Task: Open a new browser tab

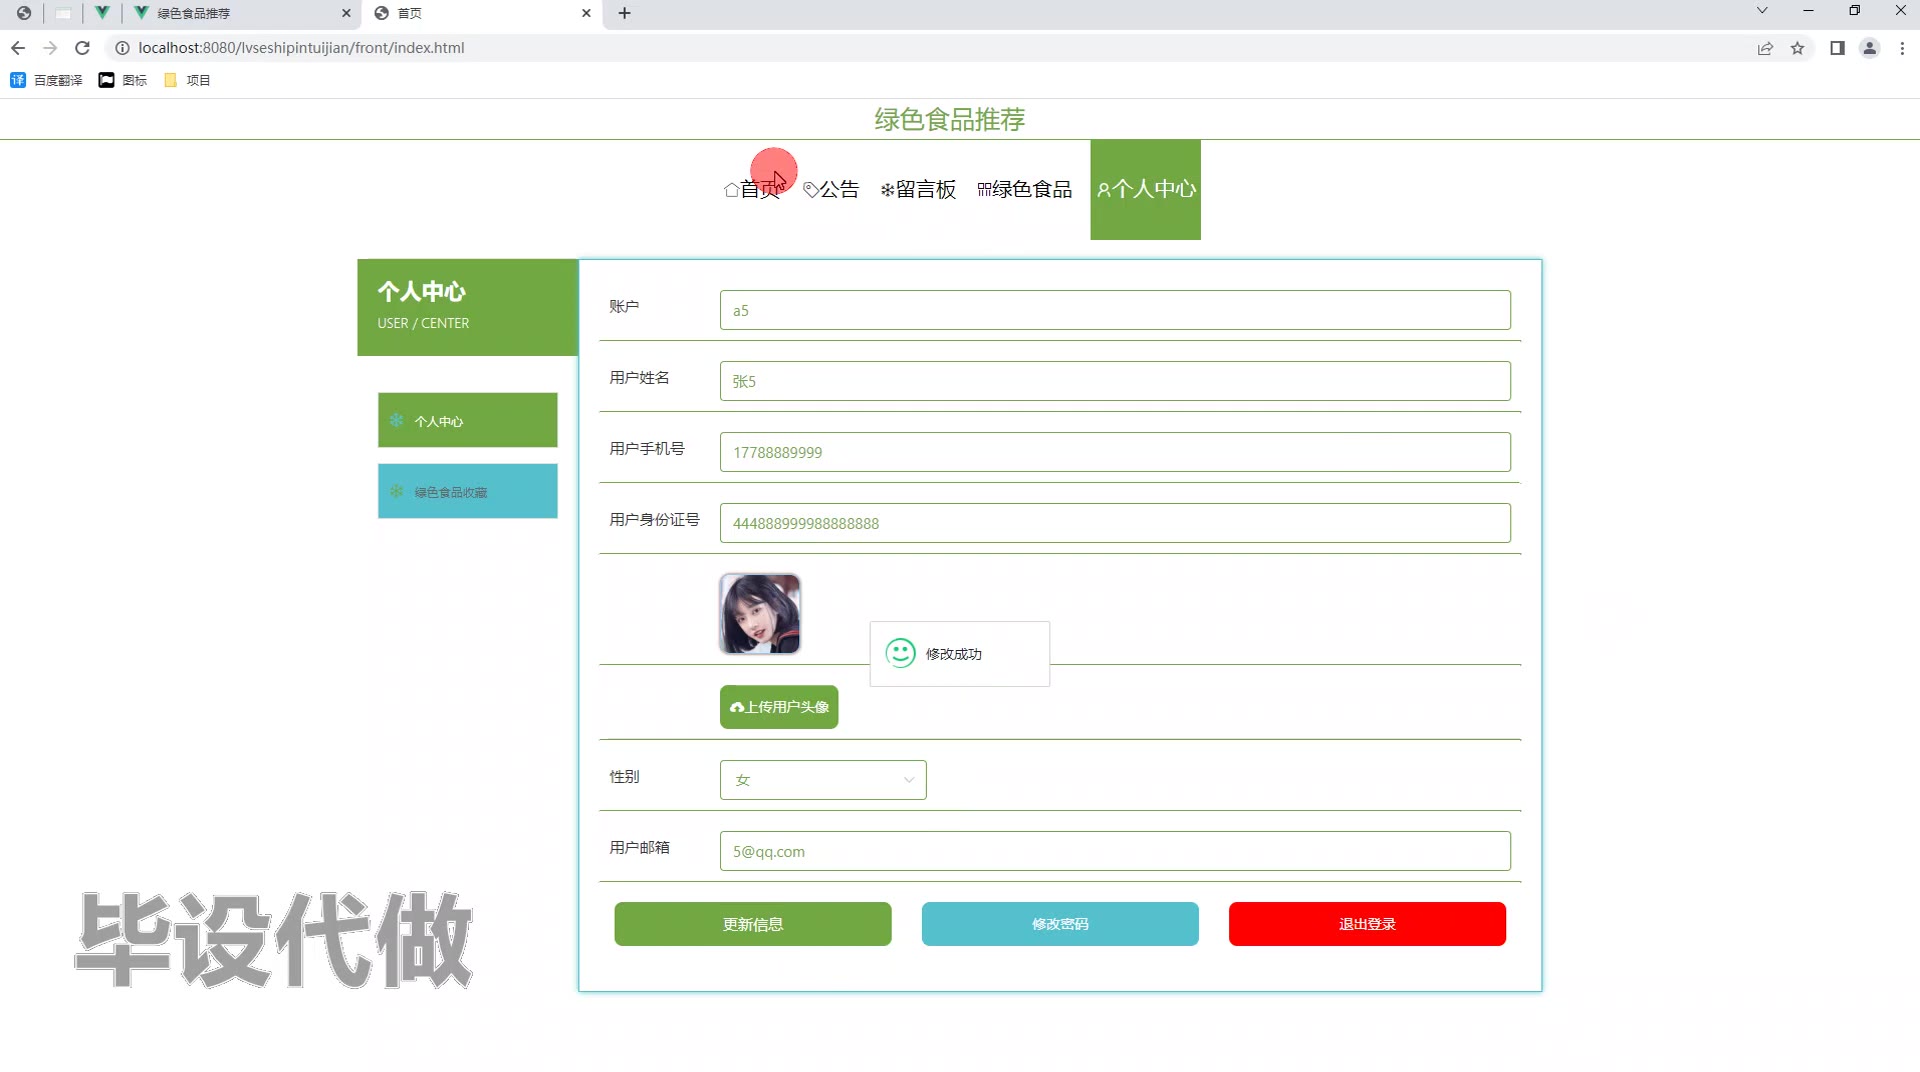Action: 624,13
